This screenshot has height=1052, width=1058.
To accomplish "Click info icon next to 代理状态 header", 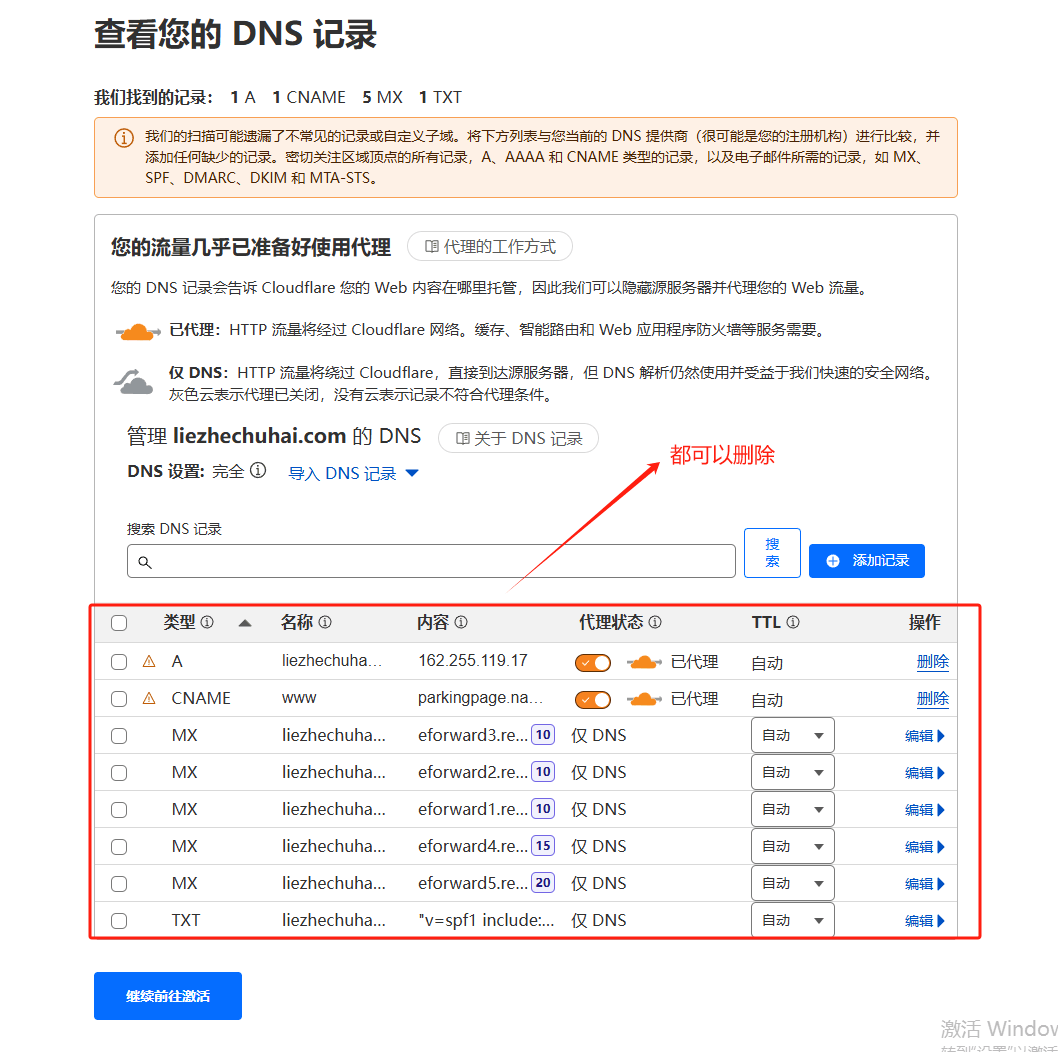I will pos(655,622).
